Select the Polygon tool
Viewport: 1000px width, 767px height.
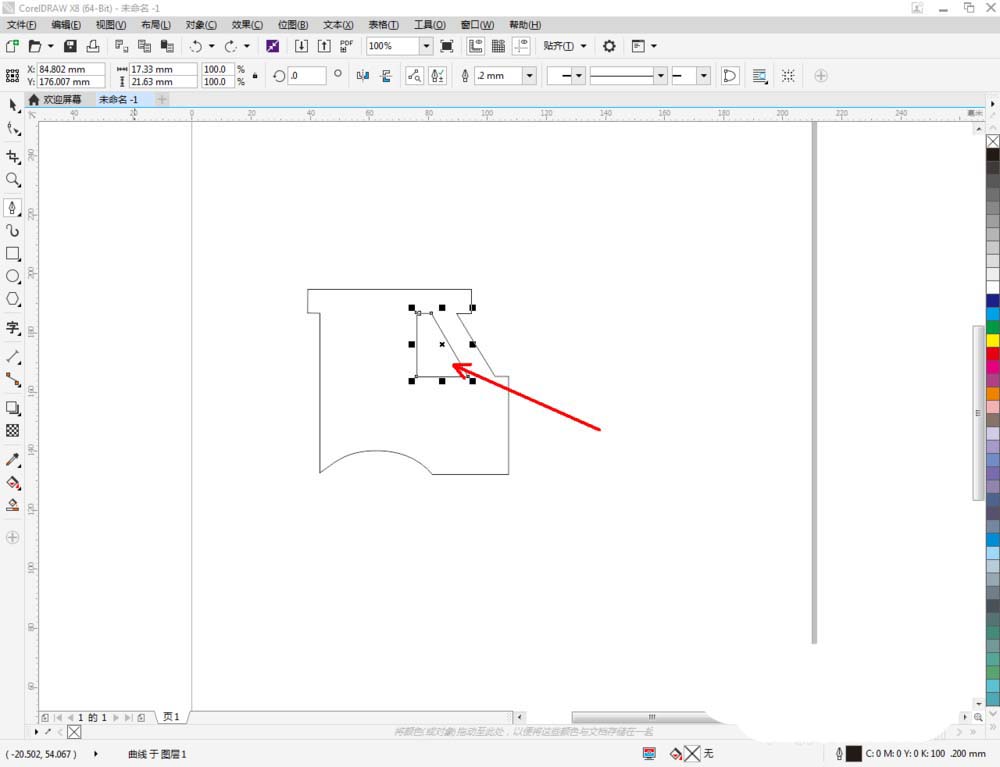coord(13,299)
